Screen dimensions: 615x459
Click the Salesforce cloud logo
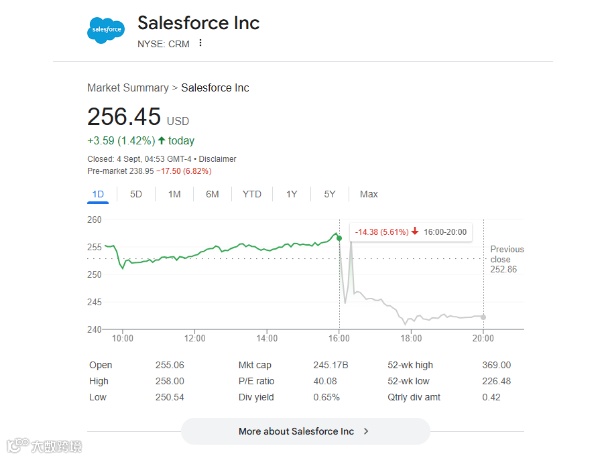click(x=107, y=31)
